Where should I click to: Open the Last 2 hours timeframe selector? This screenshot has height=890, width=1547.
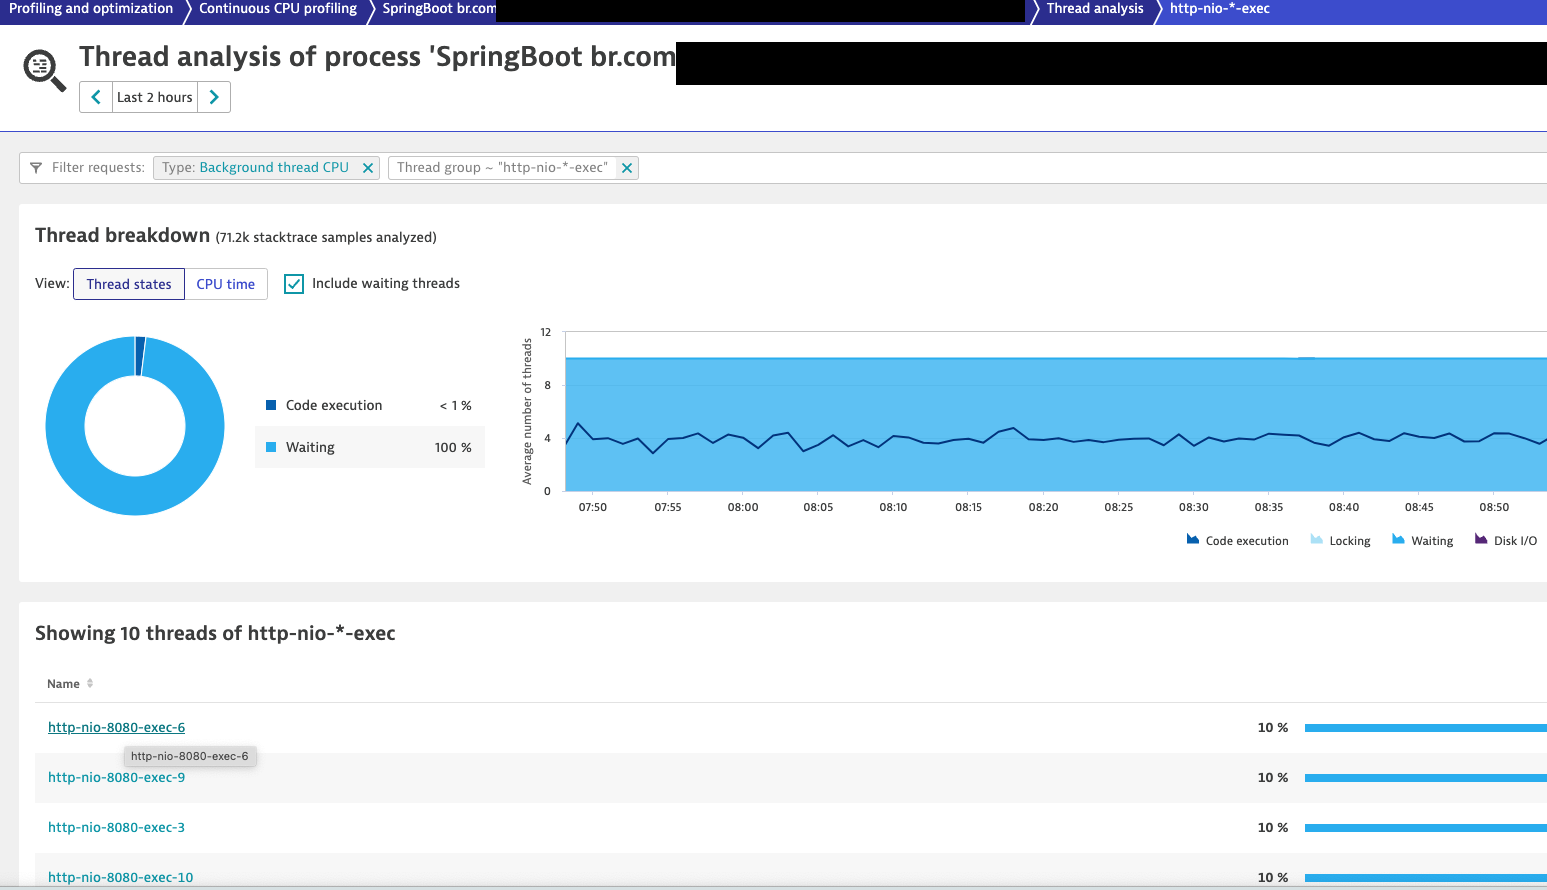[x=154, y=97]
